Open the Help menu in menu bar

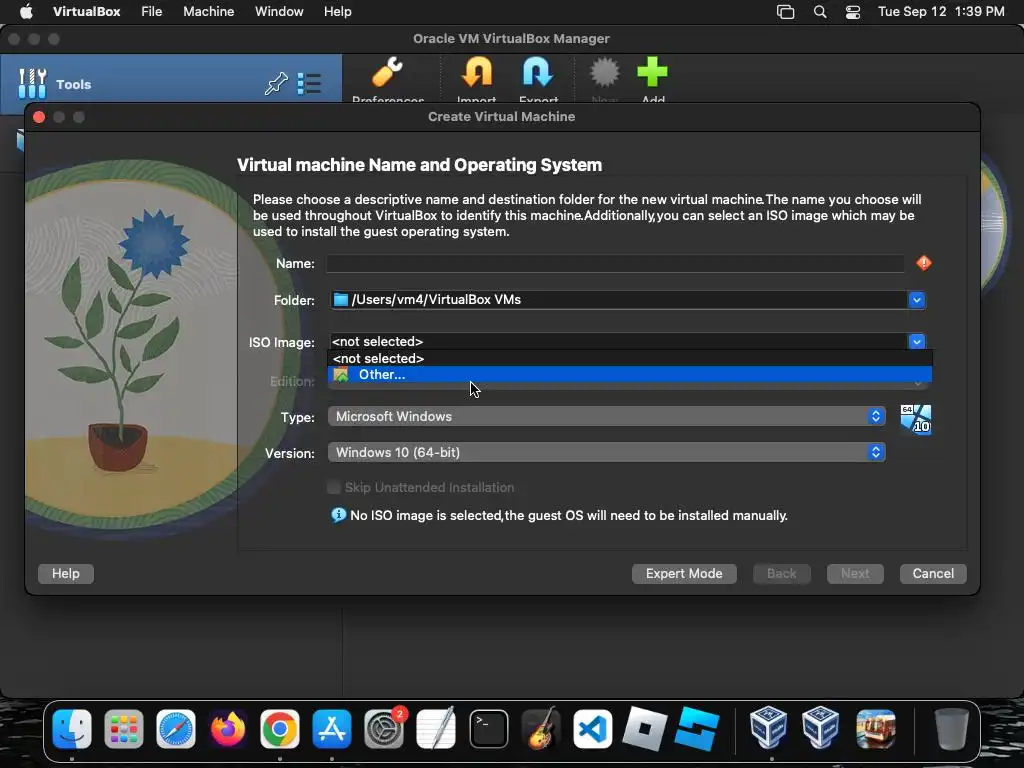(338, 12)
